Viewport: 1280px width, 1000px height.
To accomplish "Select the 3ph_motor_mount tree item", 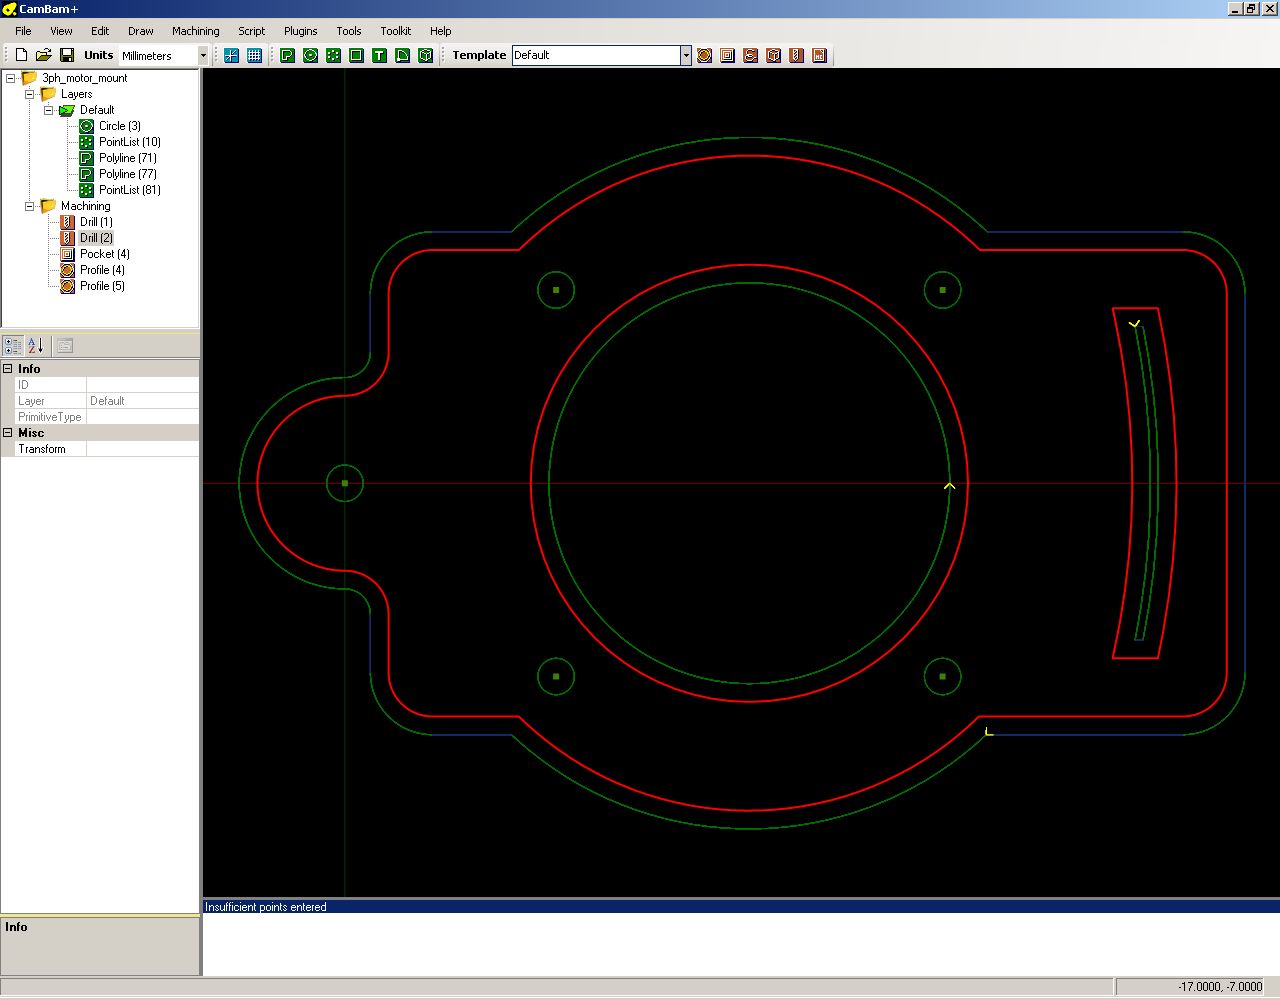I will [x=85, y=78].
